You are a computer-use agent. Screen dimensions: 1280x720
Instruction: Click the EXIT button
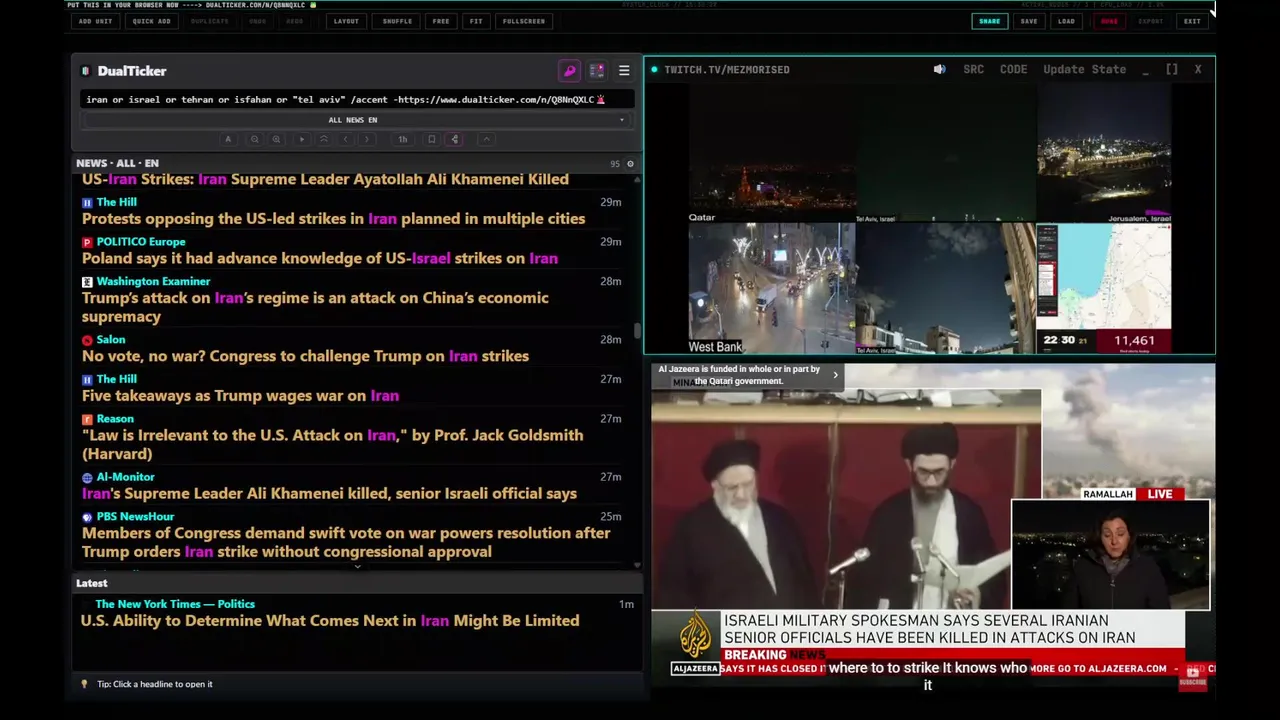coord(1192,21)
